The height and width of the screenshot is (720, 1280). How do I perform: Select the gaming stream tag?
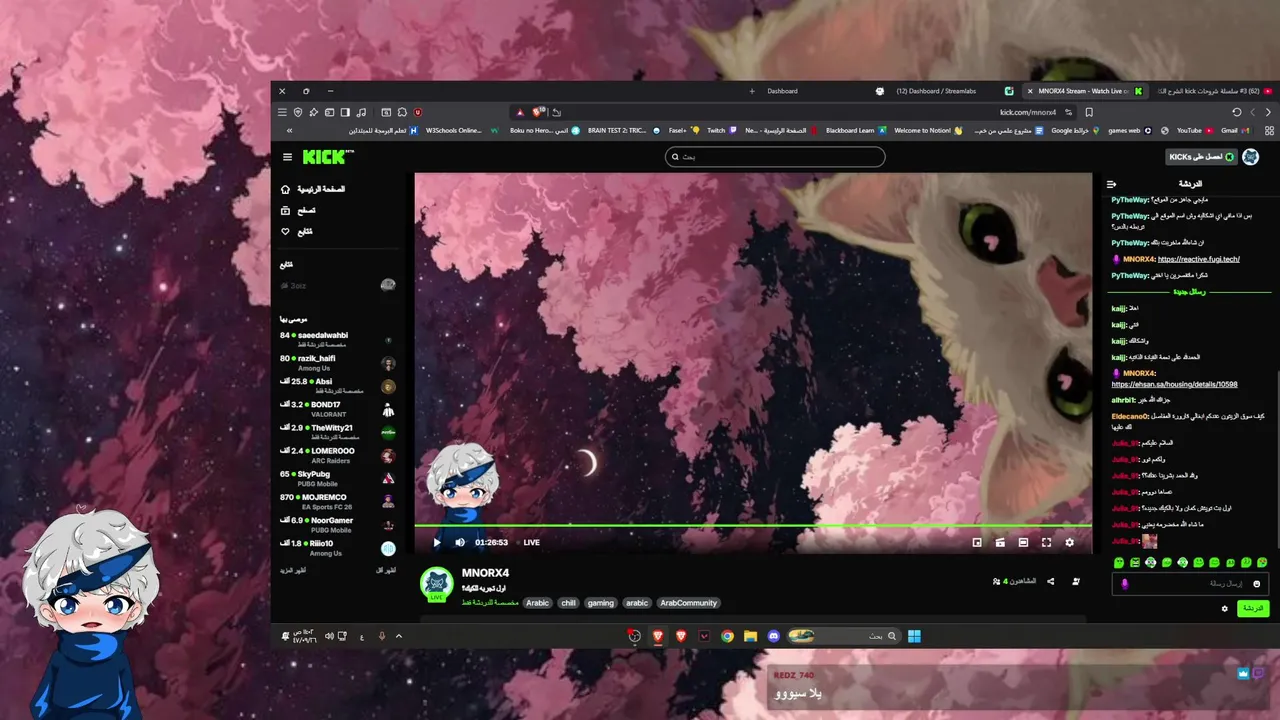tap(601, 603)
